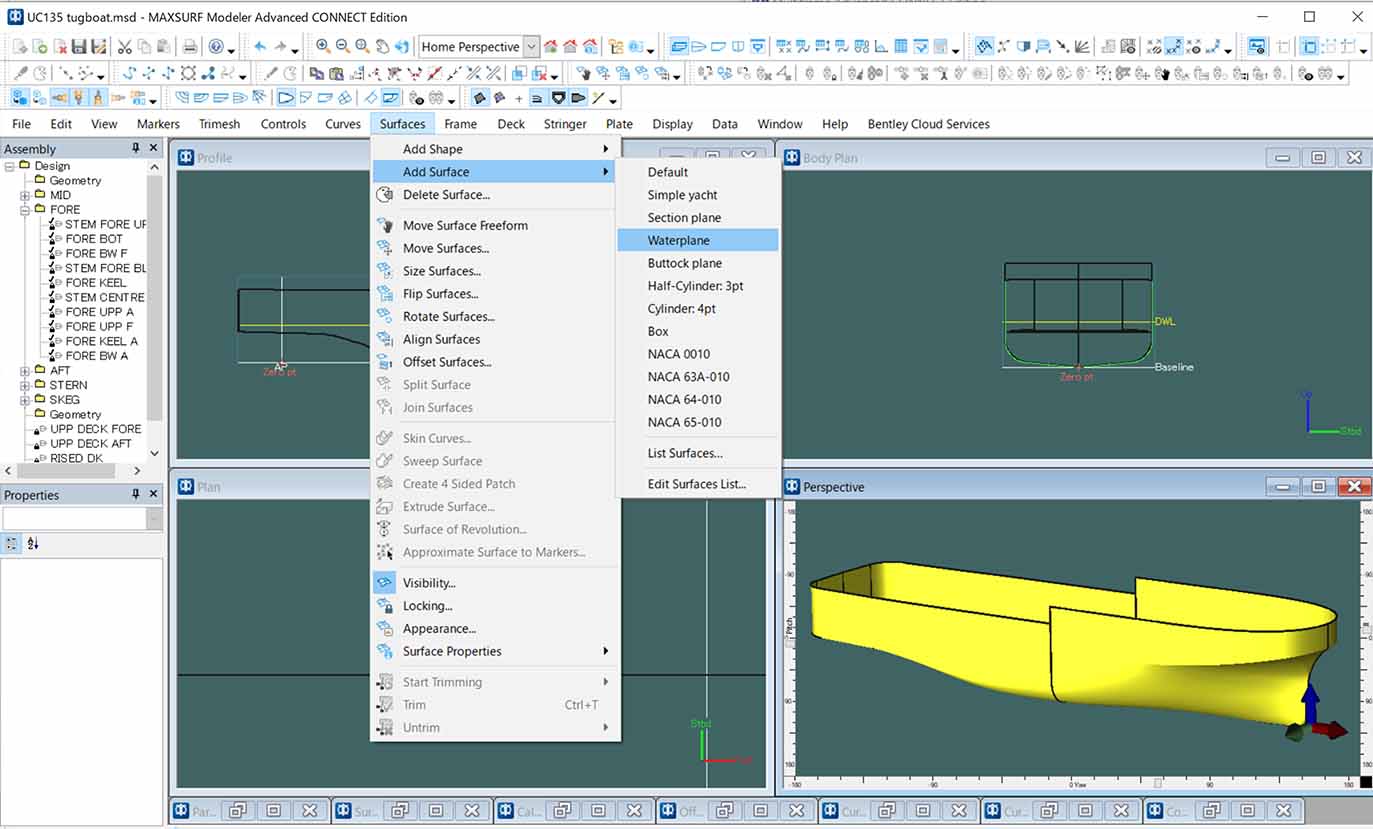Click the Flip Surfaces icon in menu
Screen dimensions: 1373x829
[x=385, y=293]
